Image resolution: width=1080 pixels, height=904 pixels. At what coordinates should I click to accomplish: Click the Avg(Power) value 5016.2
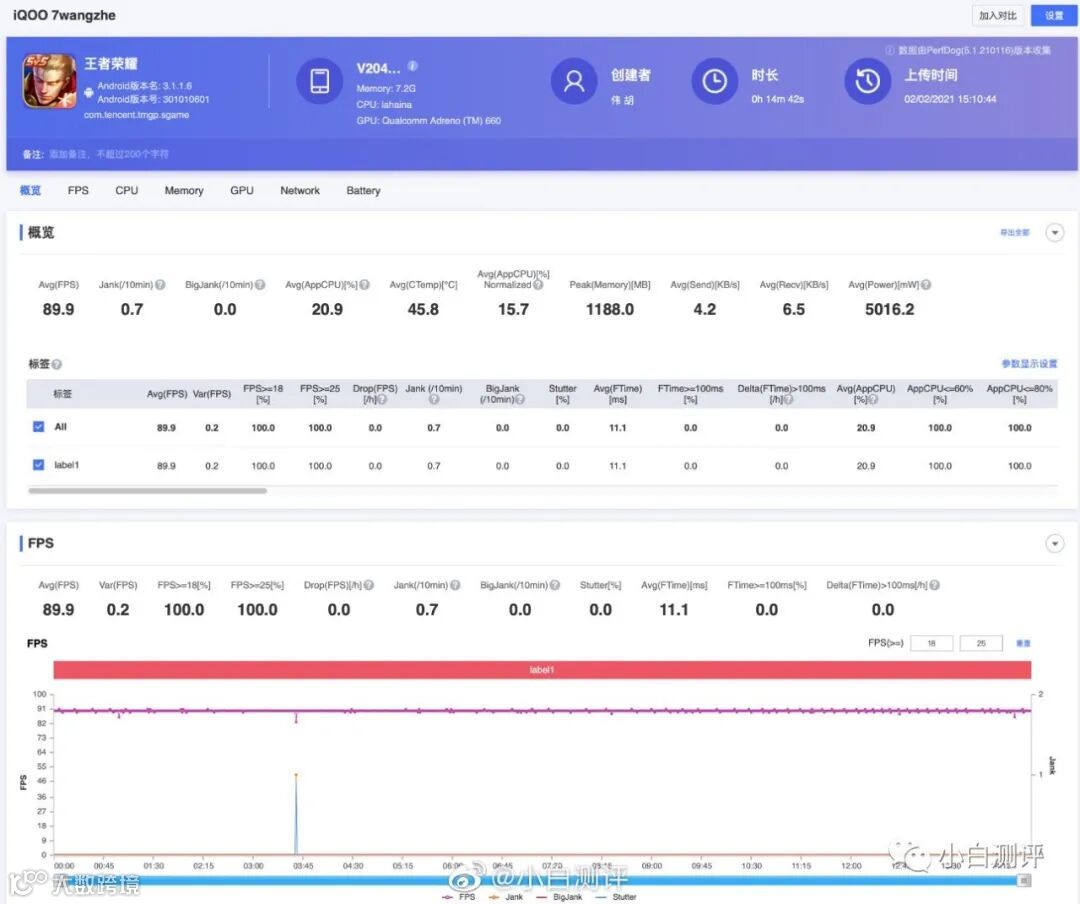coord(889,309)
